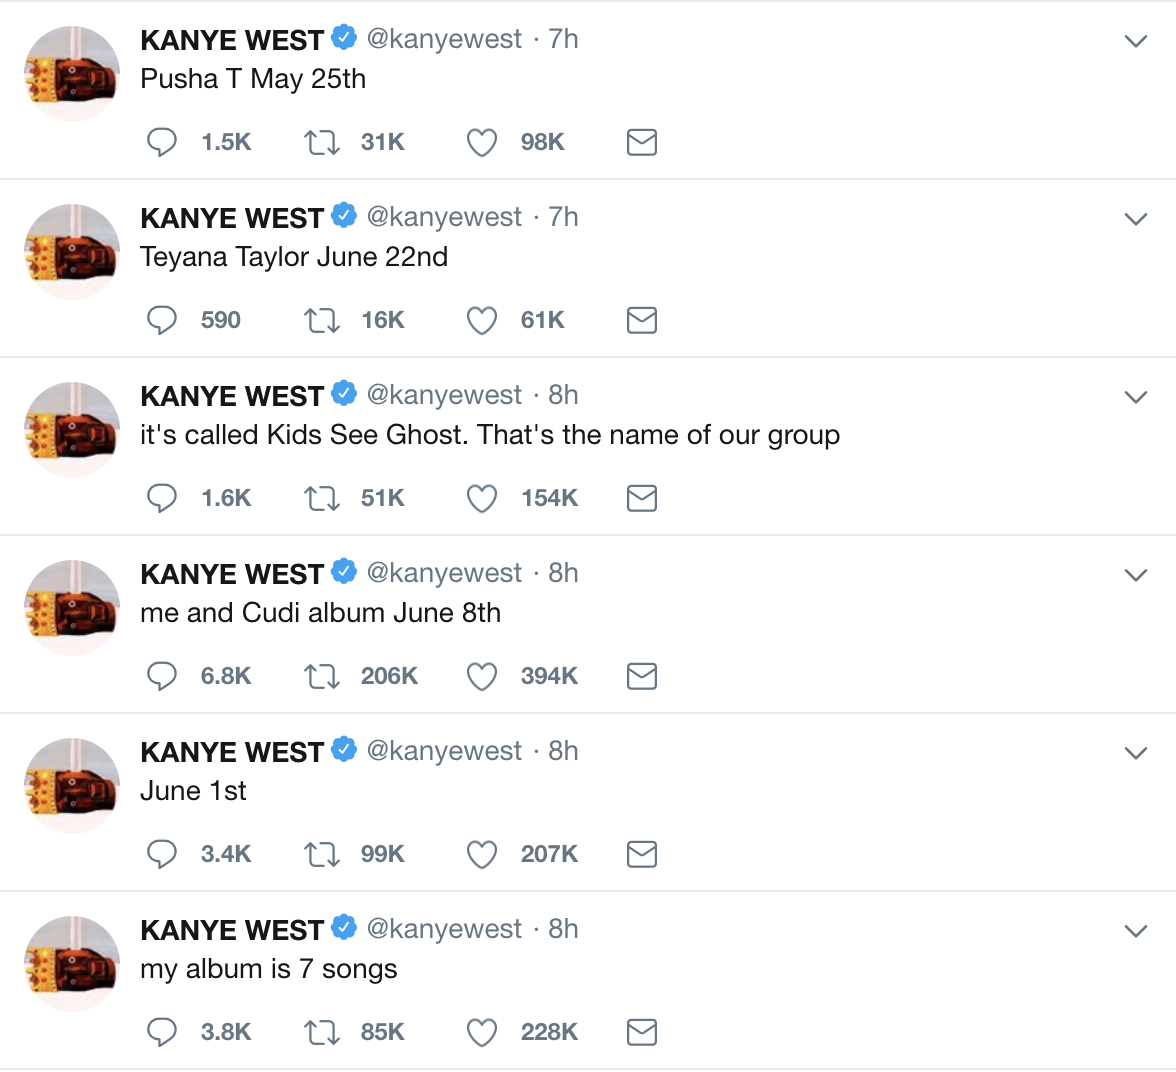Open the 7h timestamp on Pusha T tweet

(563, 39)
